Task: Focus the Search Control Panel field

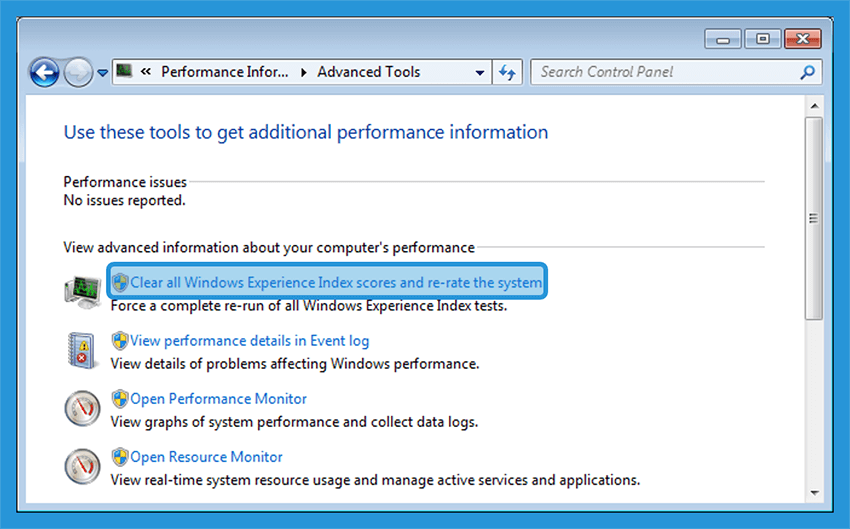Action: pos(665,72)
